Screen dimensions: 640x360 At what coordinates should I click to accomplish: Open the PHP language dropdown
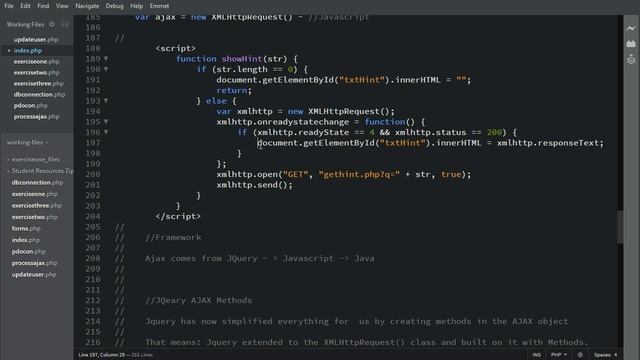click(x=559, y=355)
